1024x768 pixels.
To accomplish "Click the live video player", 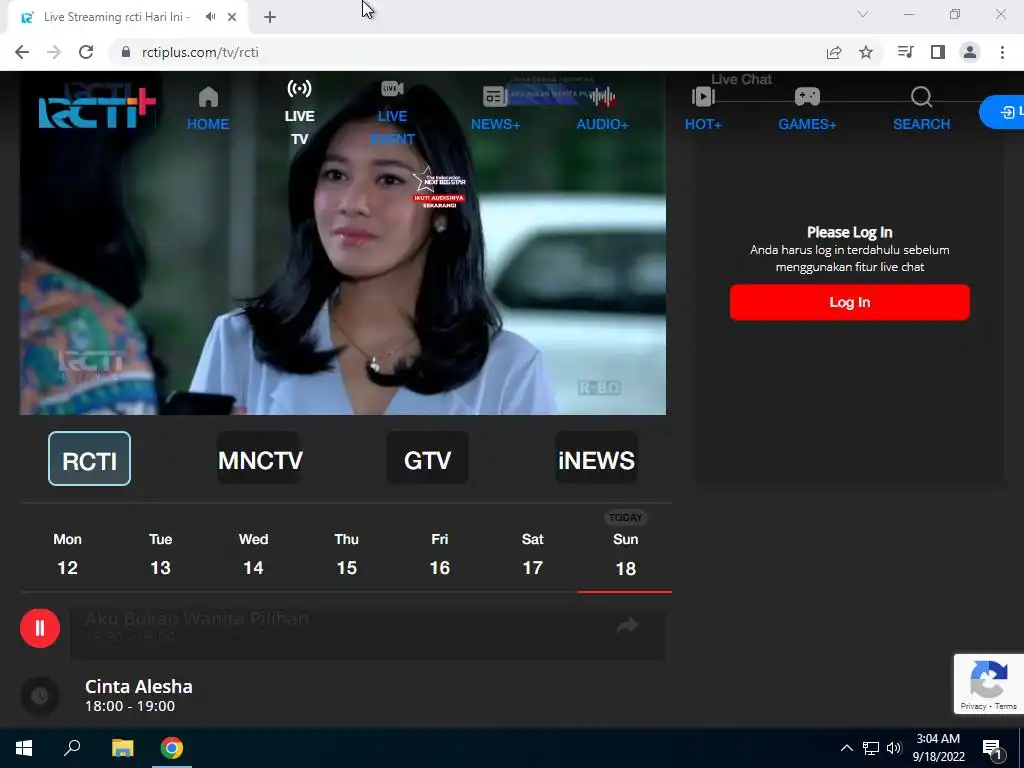I will (x=343, y=243).
